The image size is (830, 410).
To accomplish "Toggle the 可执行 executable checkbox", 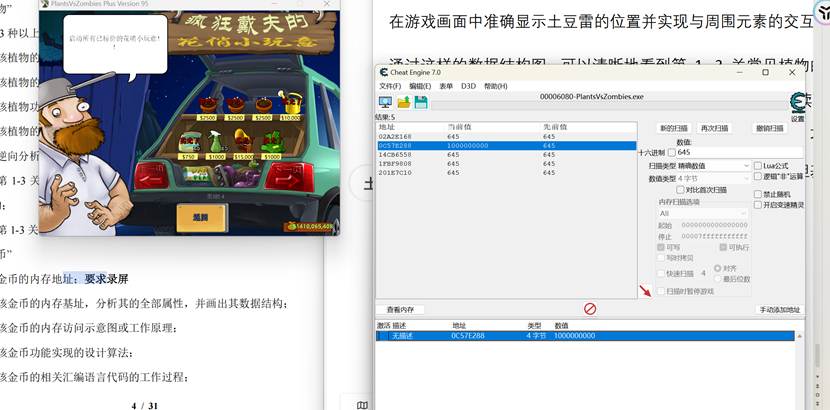I will coord(723,248).
